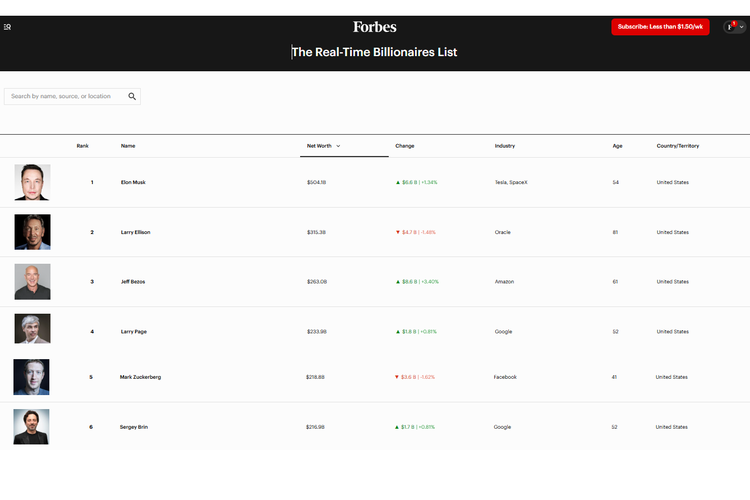Open the menu and search icon in header
This screenshot has width=750, height=500.
8,27
